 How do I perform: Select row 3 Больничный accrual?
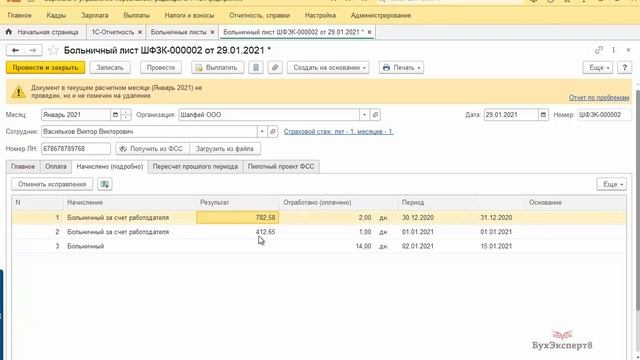(318, 246)
